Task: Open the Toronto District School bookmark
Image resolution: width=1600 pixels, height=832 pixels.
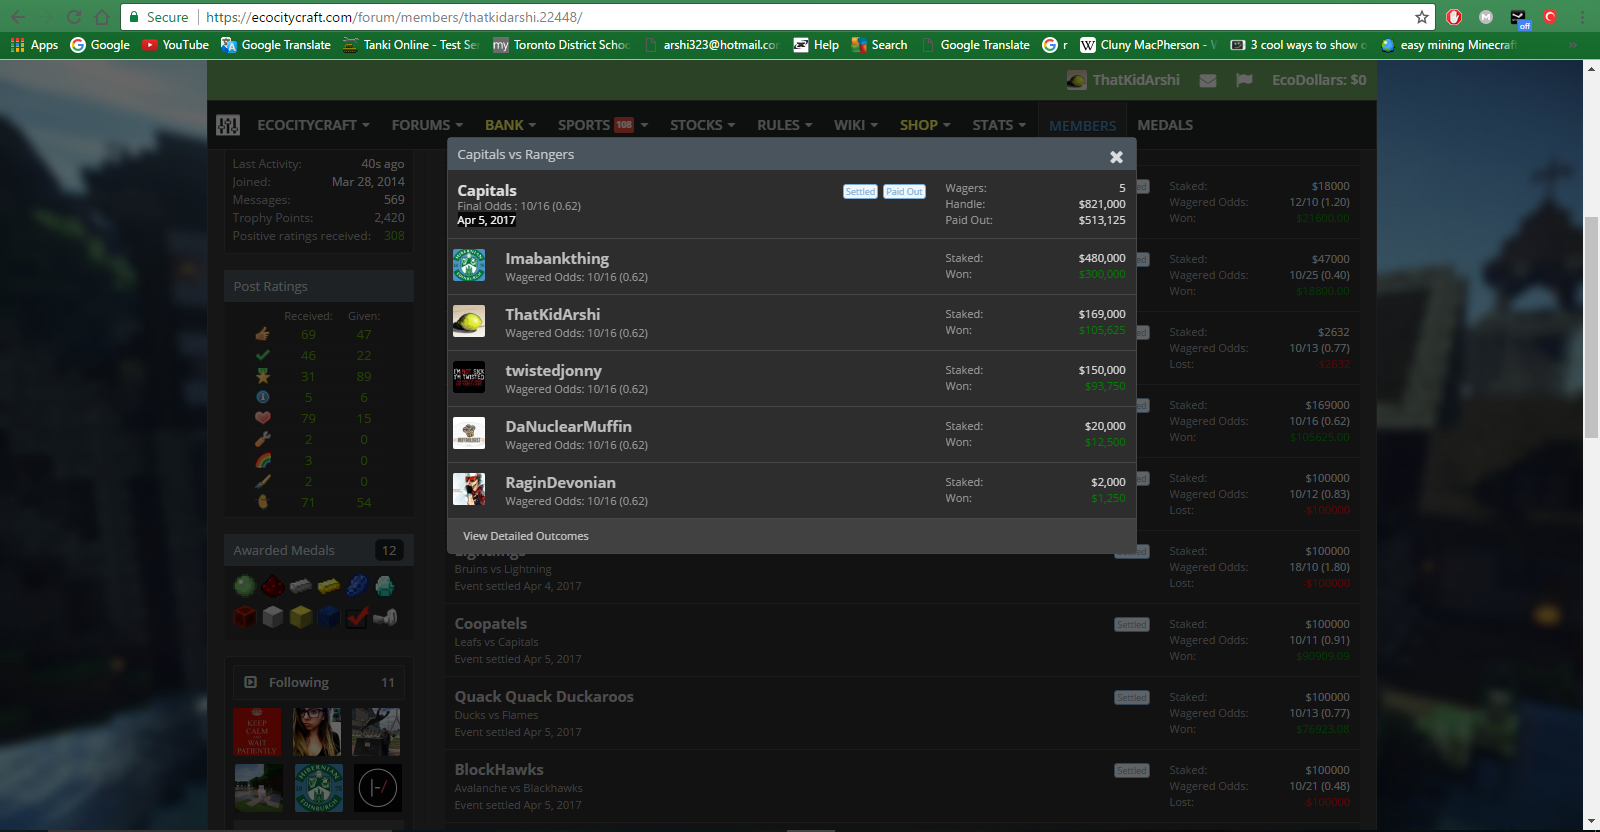Action: (561, 45)
